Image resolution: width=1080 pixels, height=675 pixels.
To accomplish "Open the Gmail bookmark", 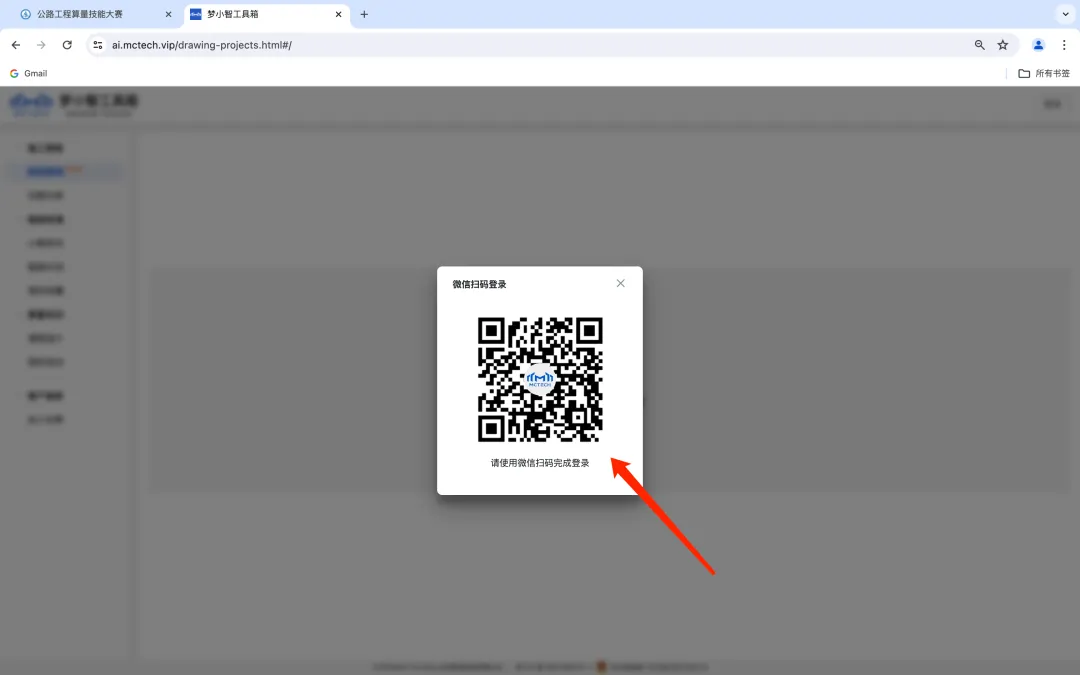I will coord(28,73).
